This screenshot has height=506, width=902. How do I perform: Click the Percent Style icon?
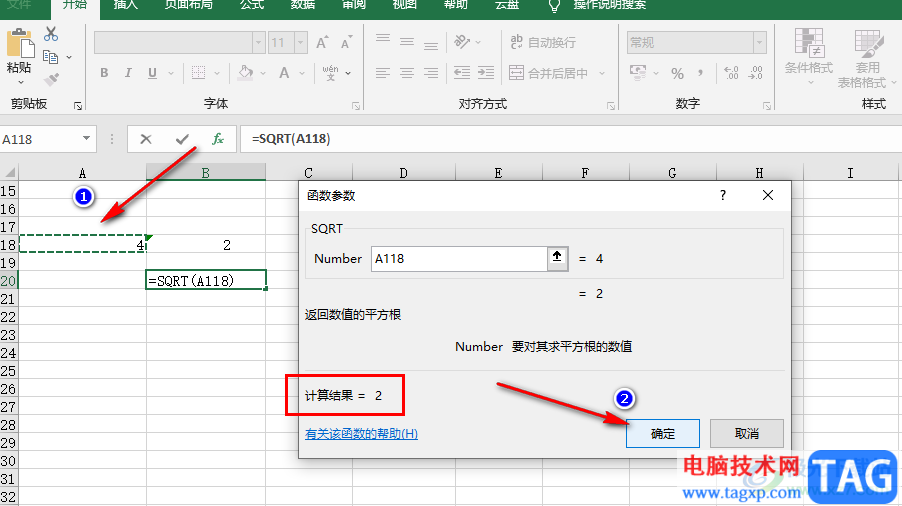[x=677, y=73]
